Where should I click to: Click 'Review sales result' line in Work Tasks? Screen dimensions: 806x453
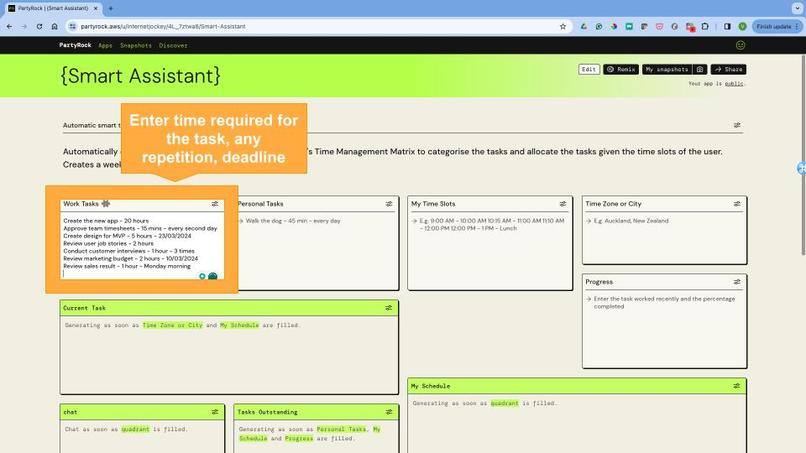point(127,266)
